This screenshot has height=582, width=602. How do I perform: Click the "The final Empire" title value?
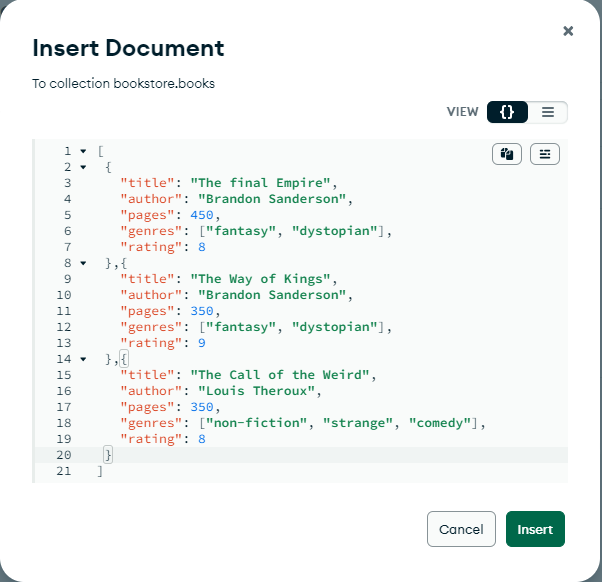pyautogui.click(x=260, y=183)
